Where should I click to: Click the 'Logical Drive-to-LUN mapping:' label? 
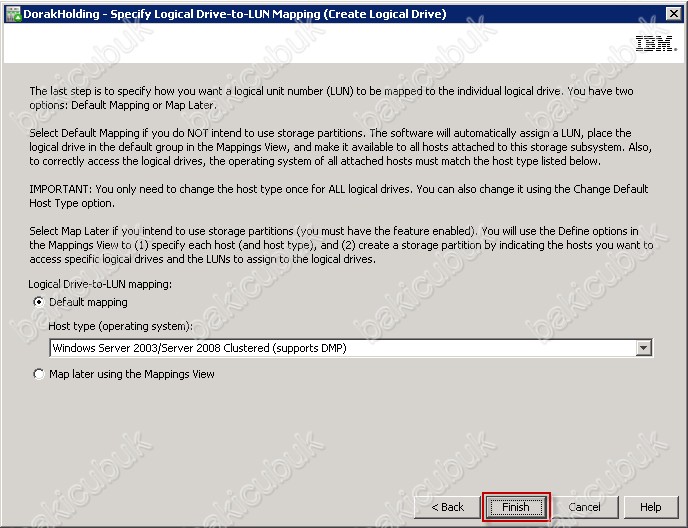pos(100,284)
